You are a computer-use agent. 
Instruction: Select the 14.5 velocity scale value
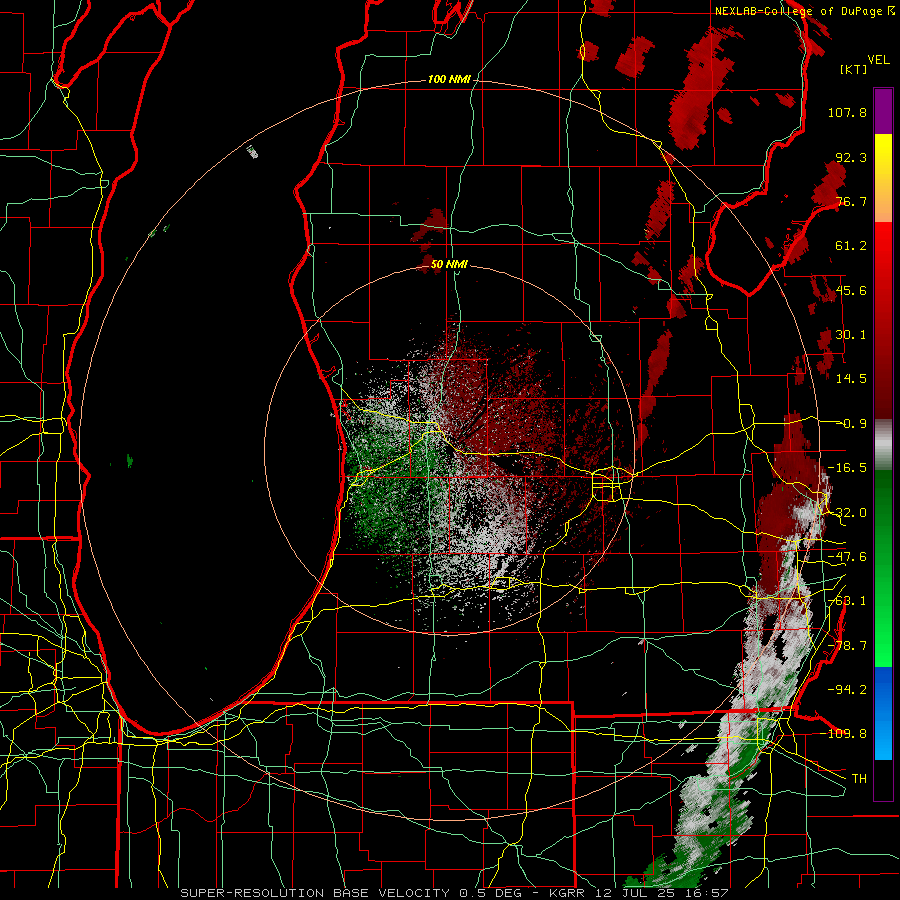(x=851, y=379)
